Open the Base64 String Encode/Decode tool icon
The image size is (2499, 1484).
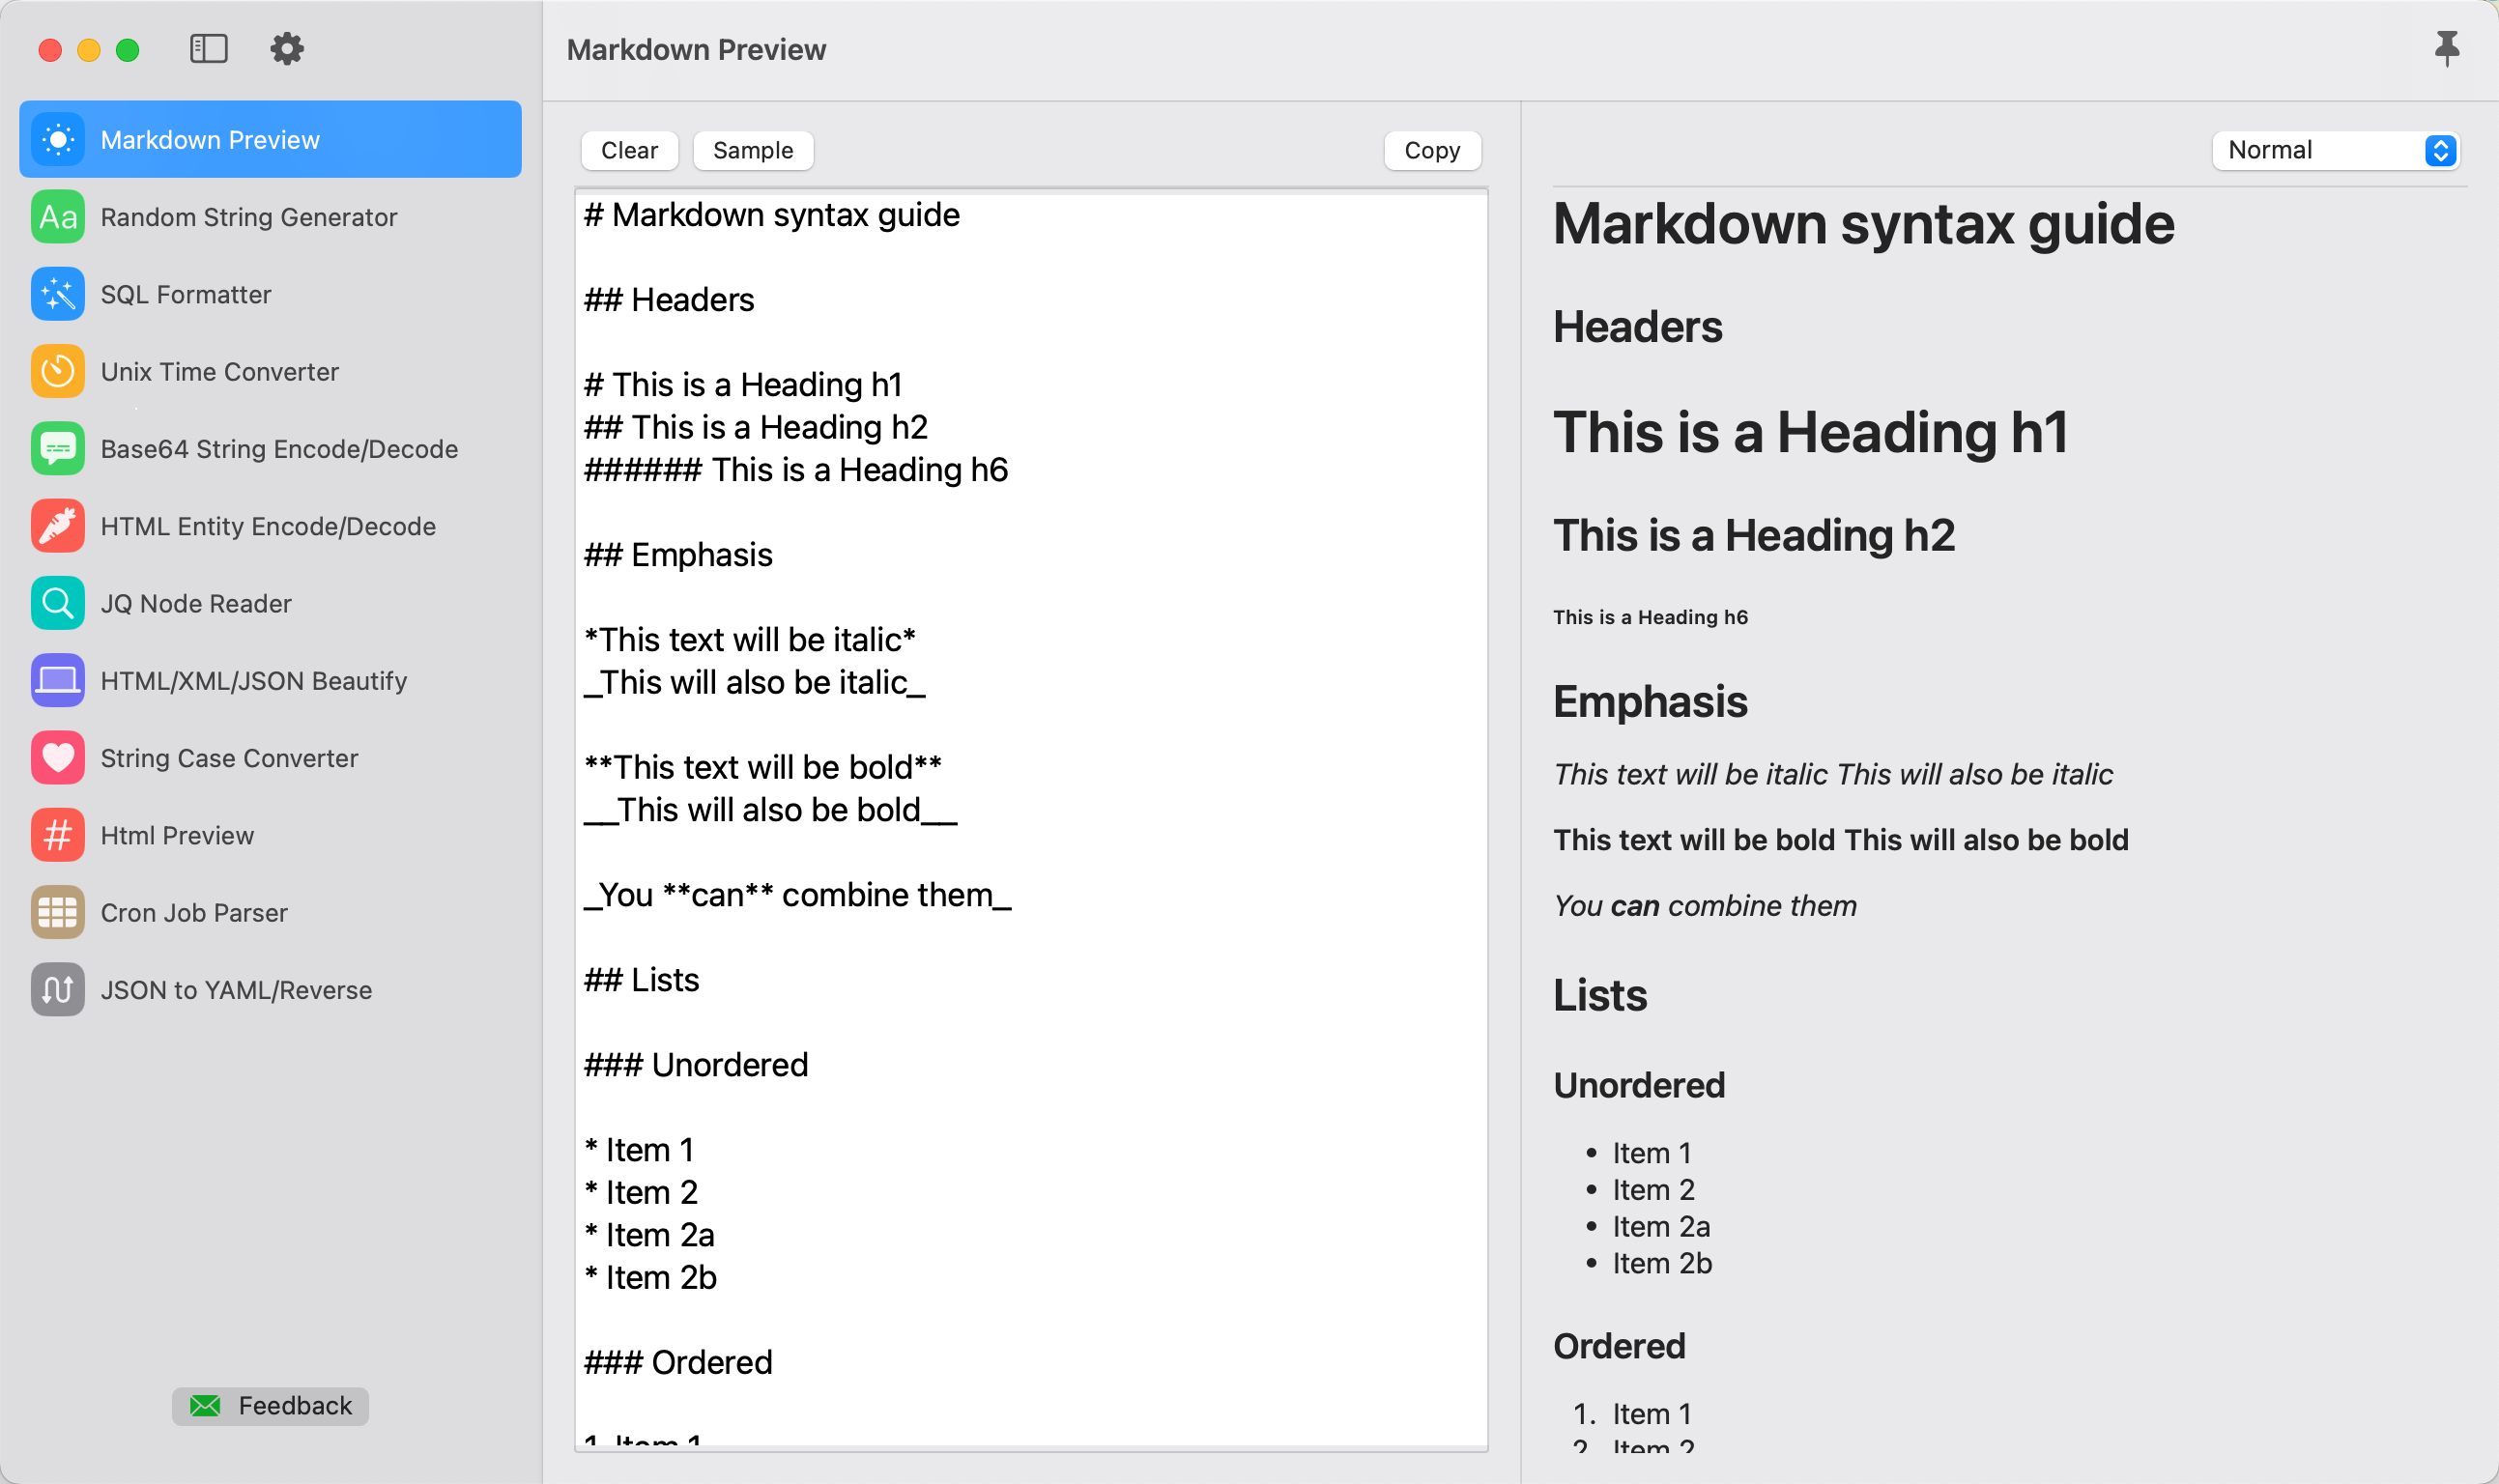click(58, 449)
